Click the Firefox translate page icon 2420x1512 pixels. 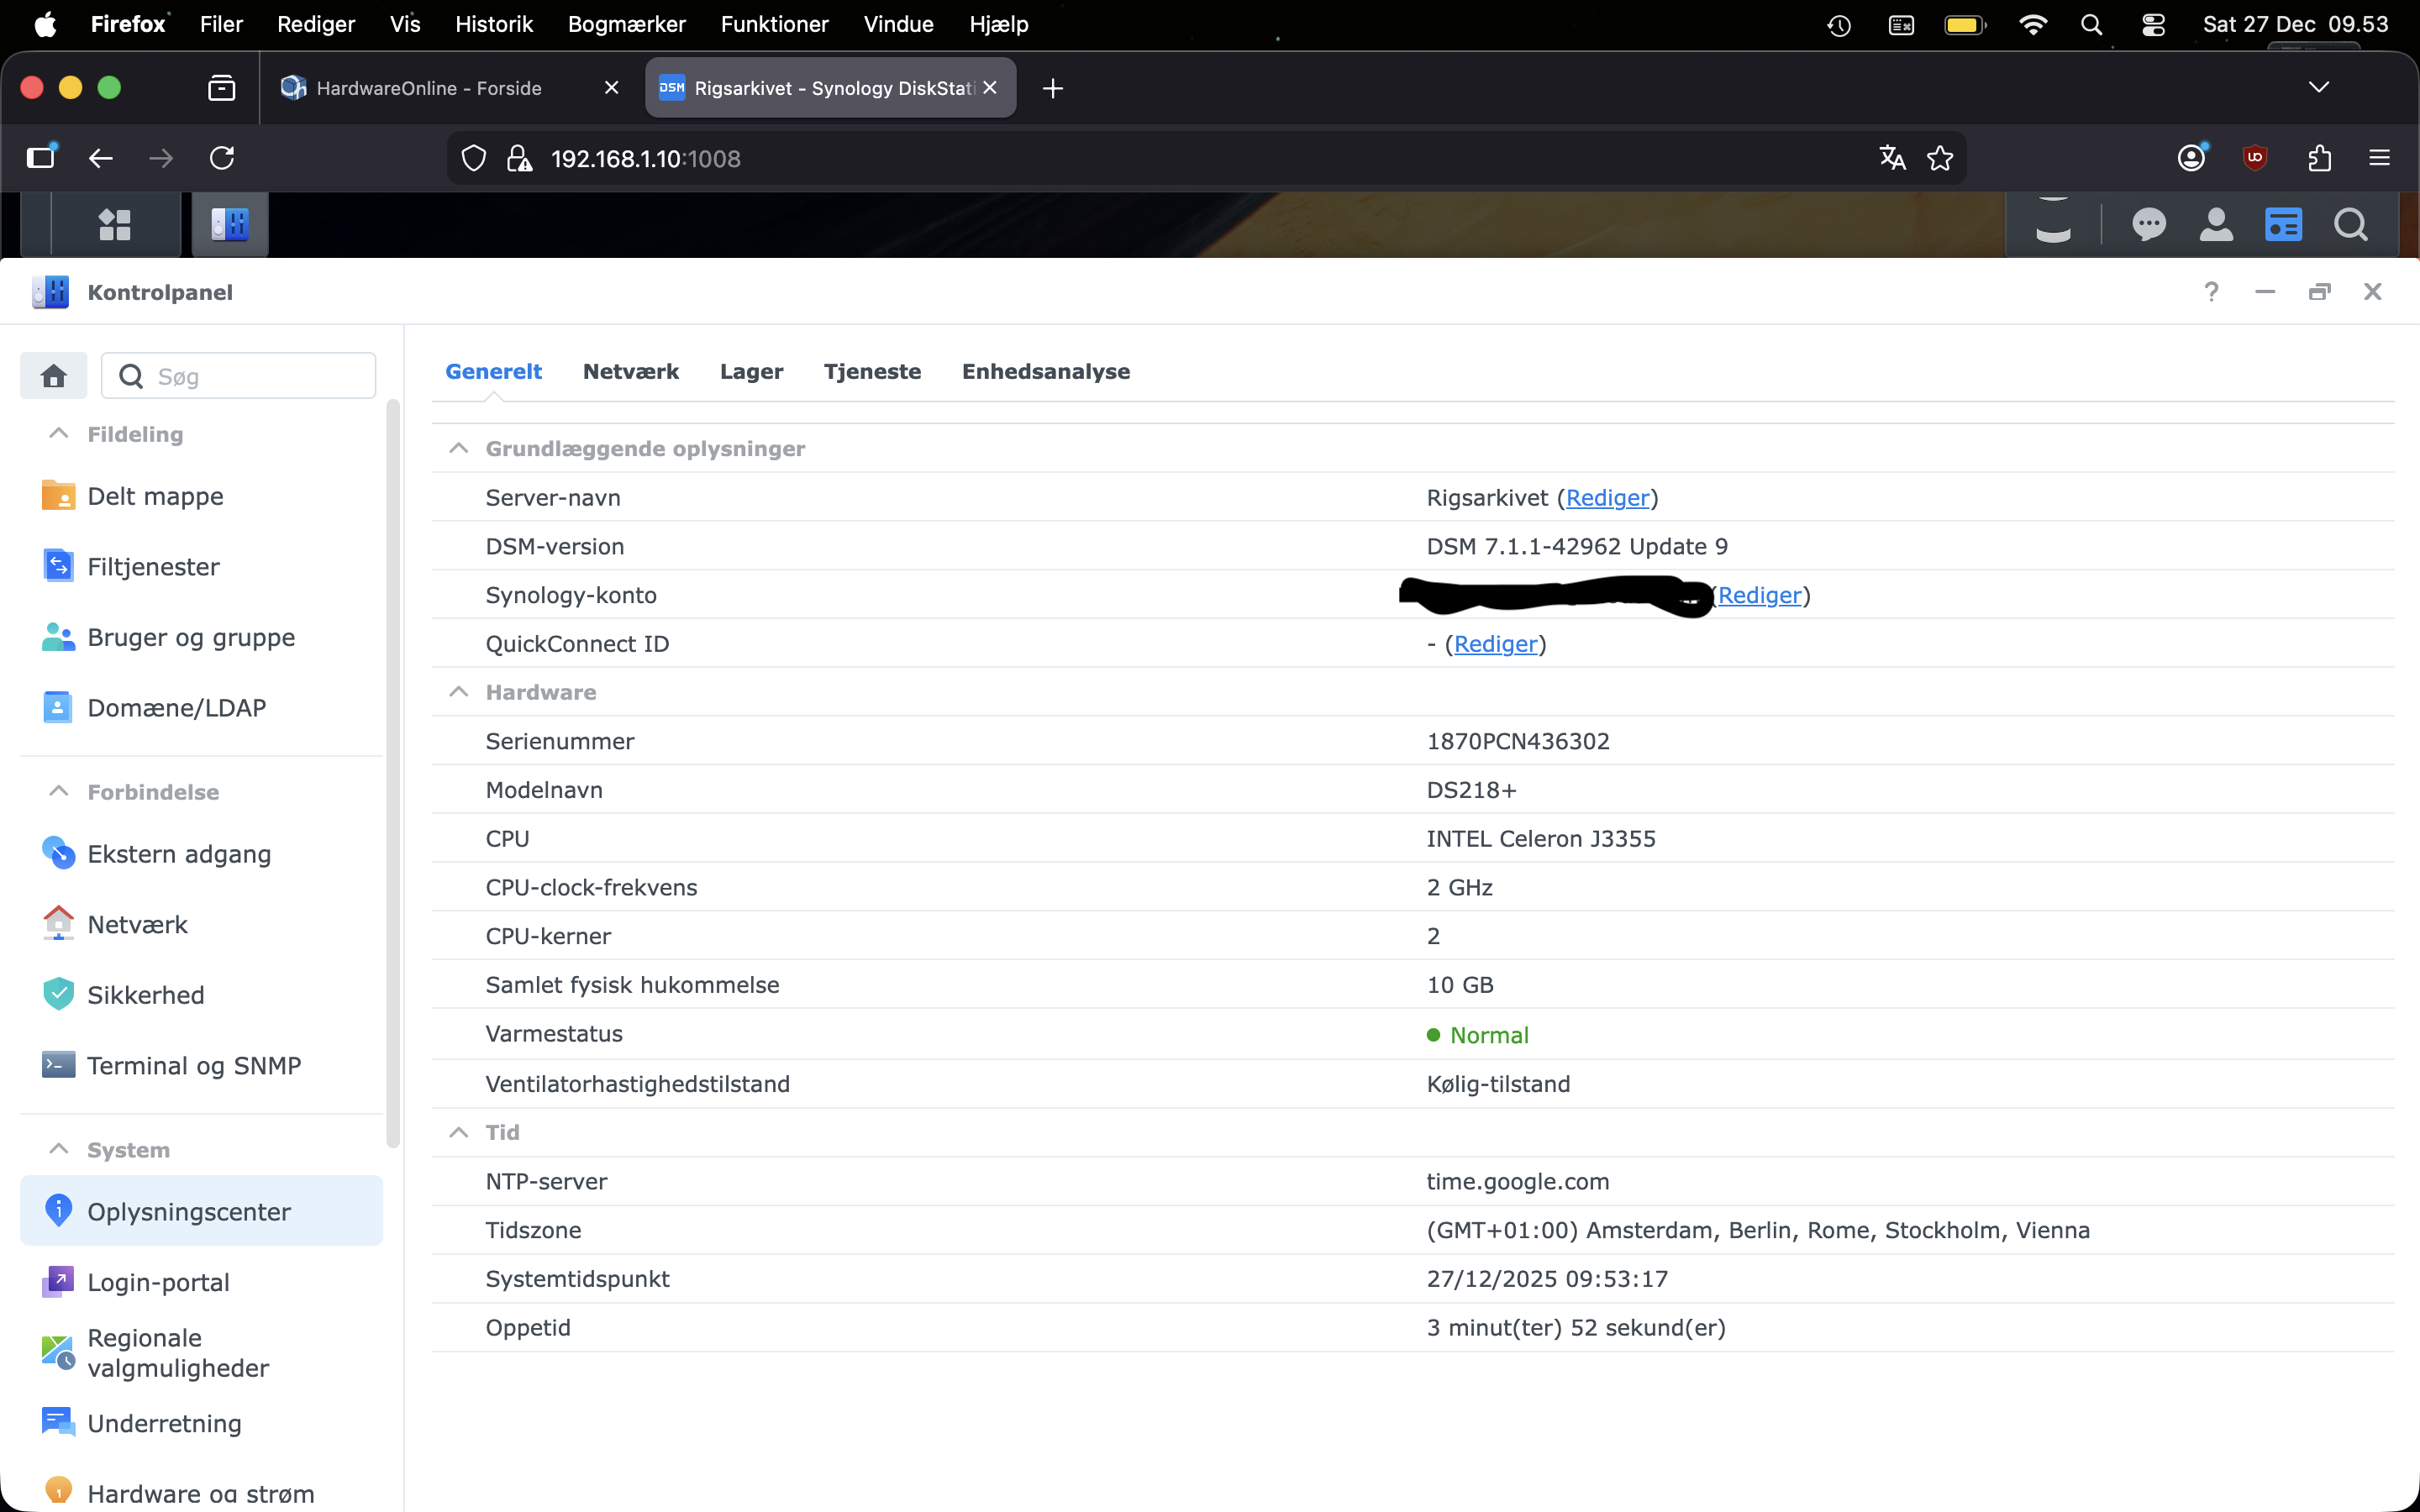[x=1892, y=158]
